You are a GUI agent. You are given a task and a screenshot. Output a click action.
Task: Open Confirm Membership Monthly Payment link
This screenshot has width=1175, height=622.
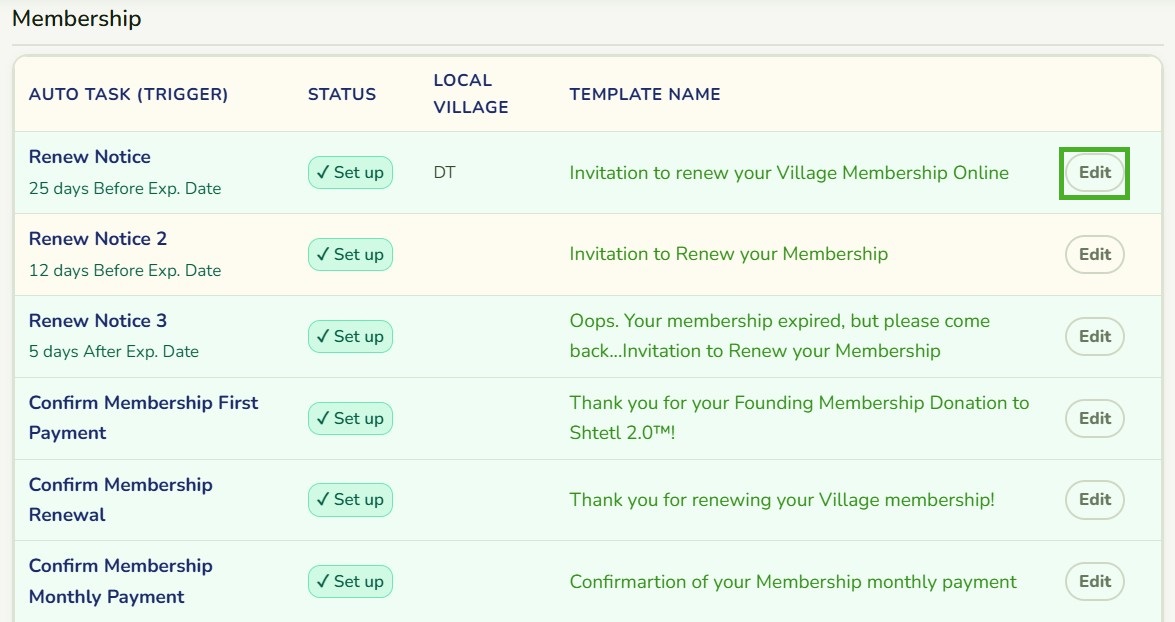tap(121, 581)
